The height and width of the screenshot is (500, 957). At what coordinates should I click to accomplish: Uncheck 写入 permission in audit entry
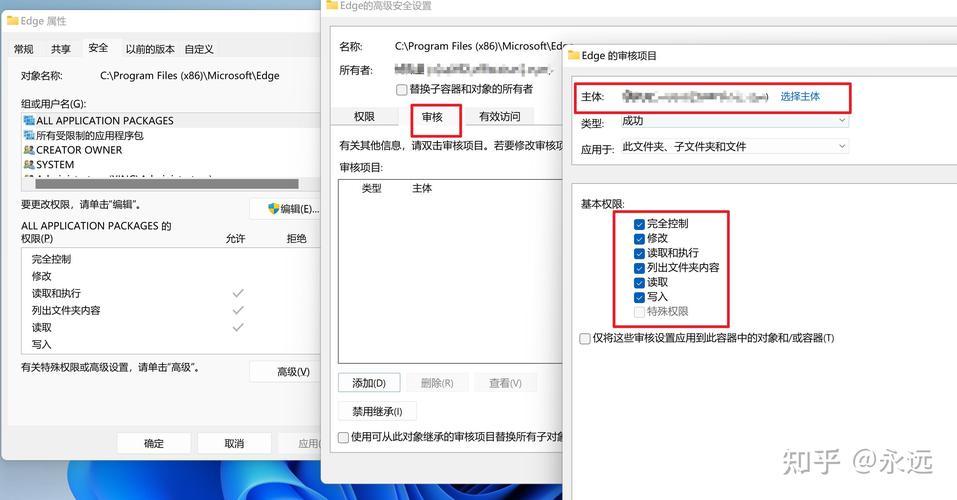pyautogui.click(x=639, y=297)
